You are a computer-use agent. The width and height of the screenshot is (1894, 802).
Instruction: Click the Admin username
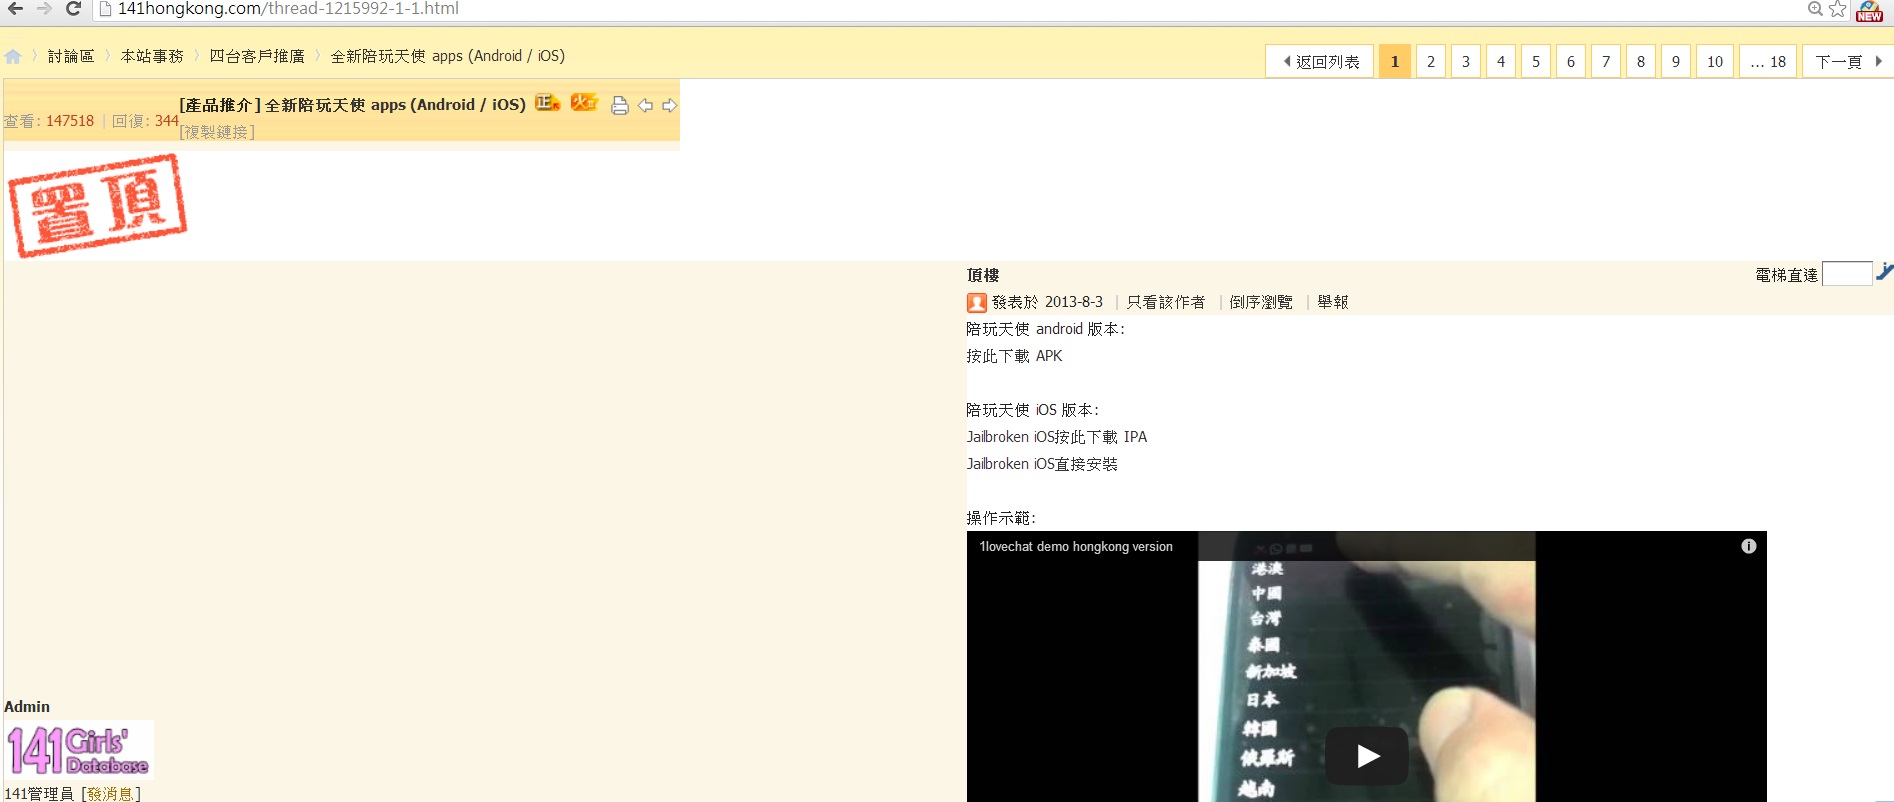click(27, 706)
